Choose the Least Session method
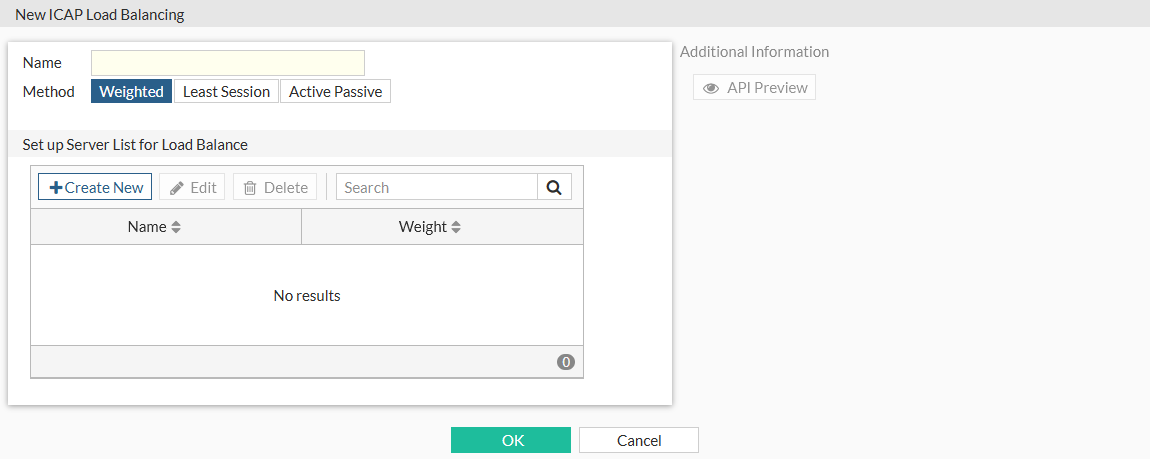Image resolution: width=1150 pixels, height=459 pixels. (226, 92)
